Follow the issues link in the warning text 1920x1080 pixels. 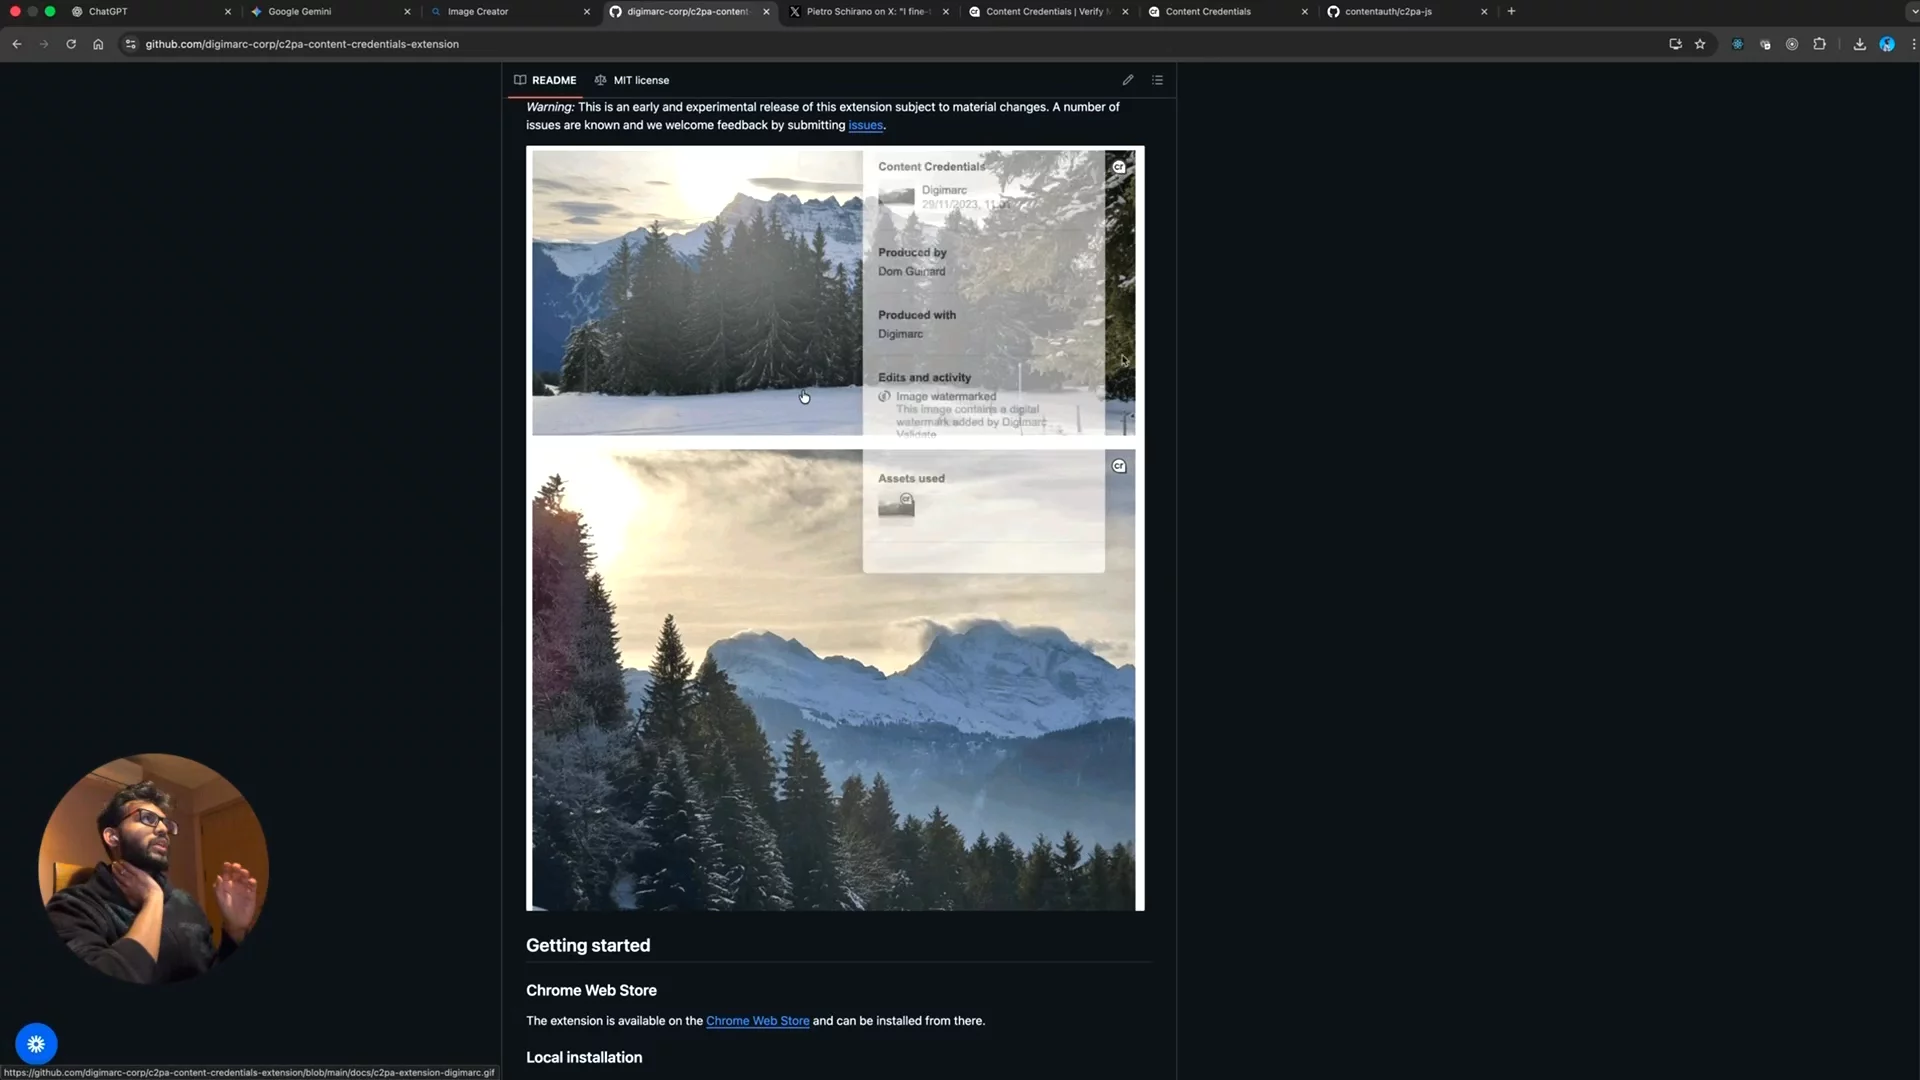(866, 125)
